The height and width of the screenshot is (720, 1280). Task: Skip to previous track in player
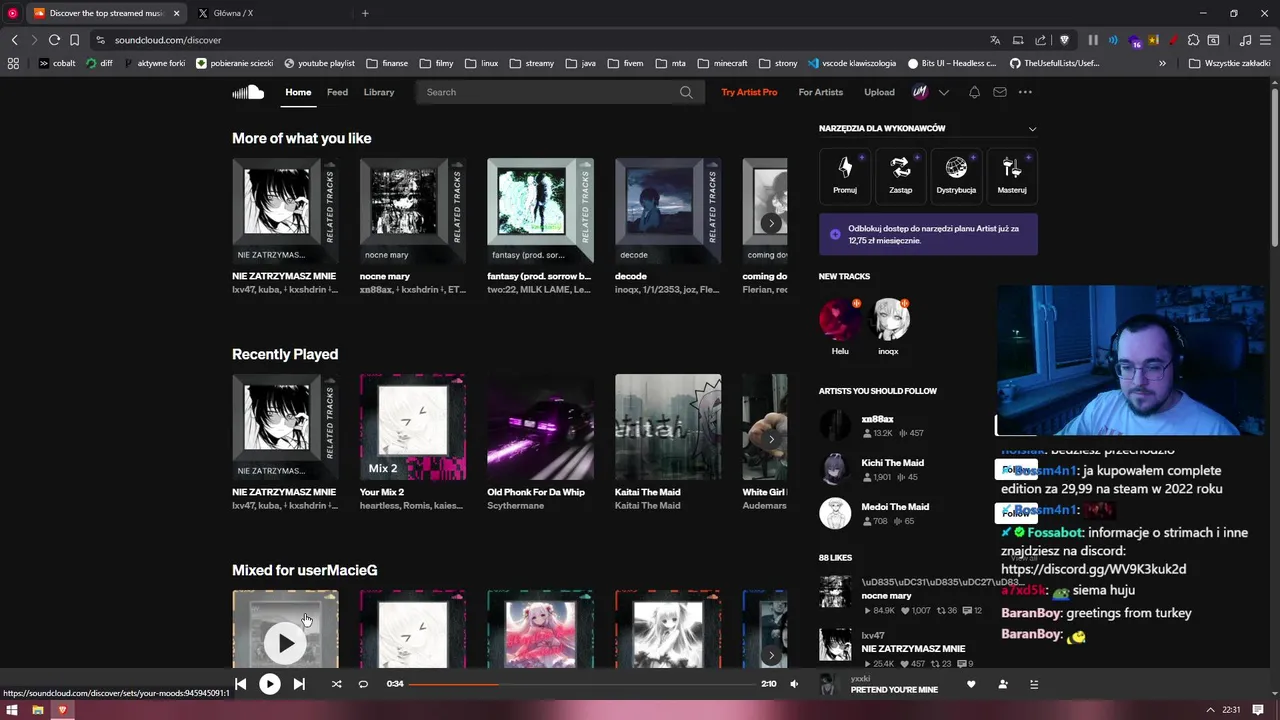[240, 684]
